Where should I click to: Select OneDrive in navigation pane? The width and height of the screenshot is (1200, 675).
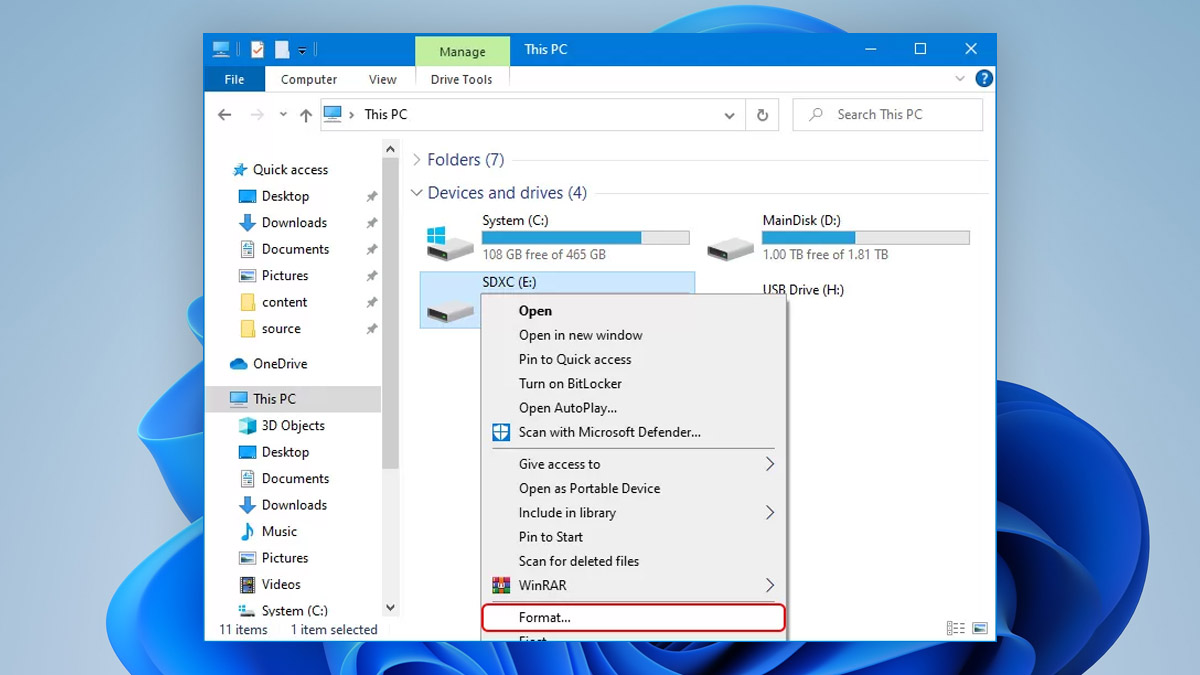[280, 364]
